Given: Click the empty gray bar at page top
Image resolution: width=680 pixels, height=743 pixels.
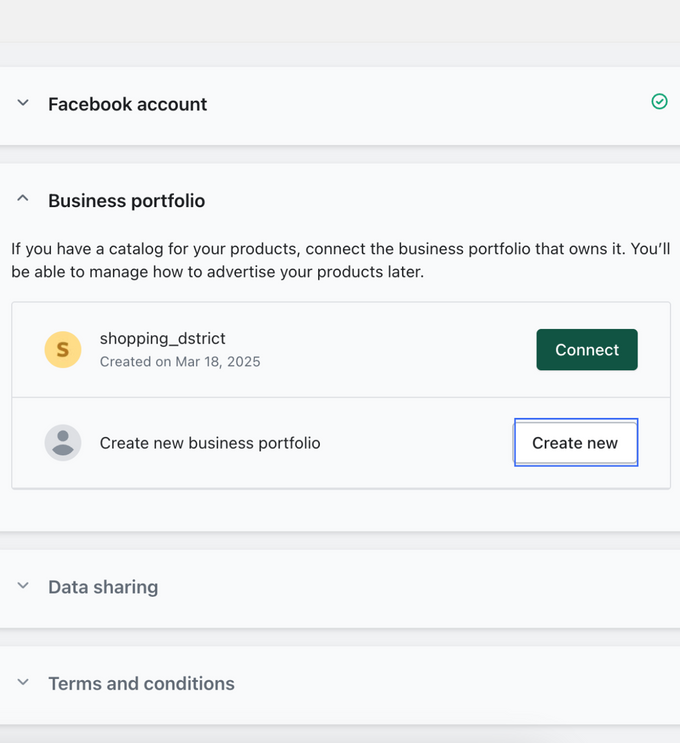Looking at the screenshot, I should point(340,20).
